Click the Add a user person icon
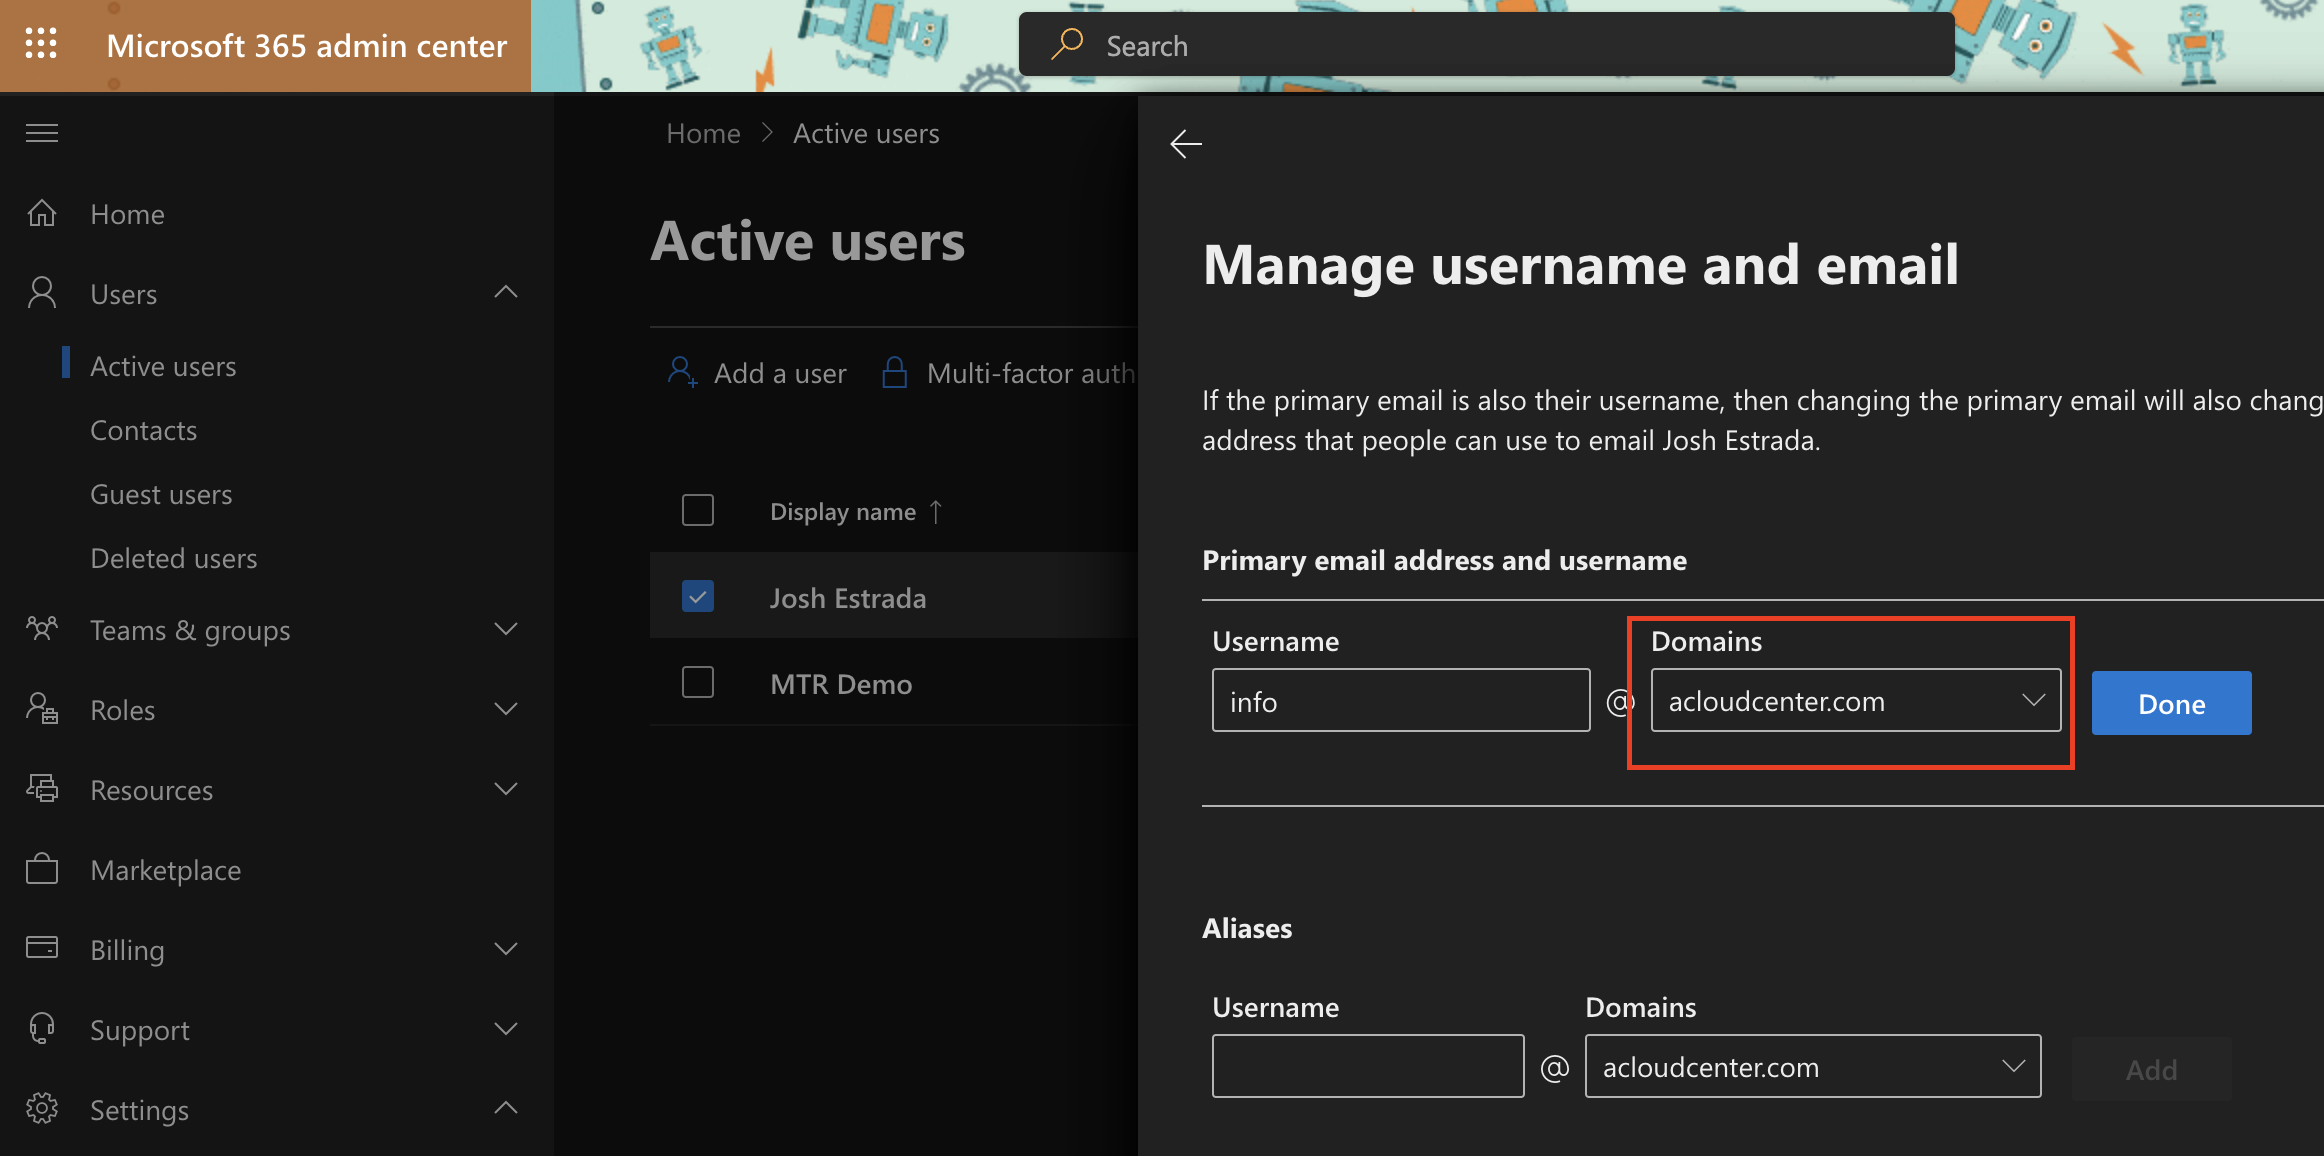Viewport: 2324px width, 1156px height. point(681,371)
